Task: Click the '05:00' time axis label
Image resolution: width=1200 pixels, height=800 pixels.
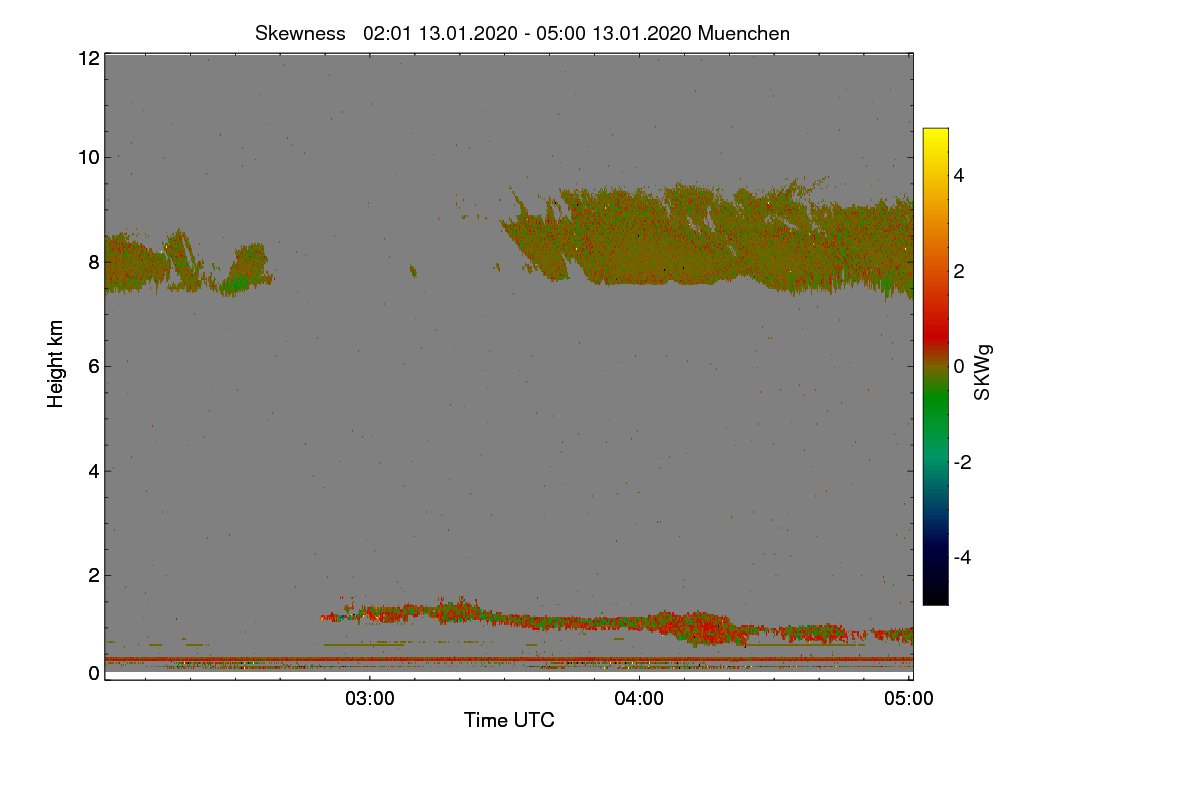Action: pos(909,699)
